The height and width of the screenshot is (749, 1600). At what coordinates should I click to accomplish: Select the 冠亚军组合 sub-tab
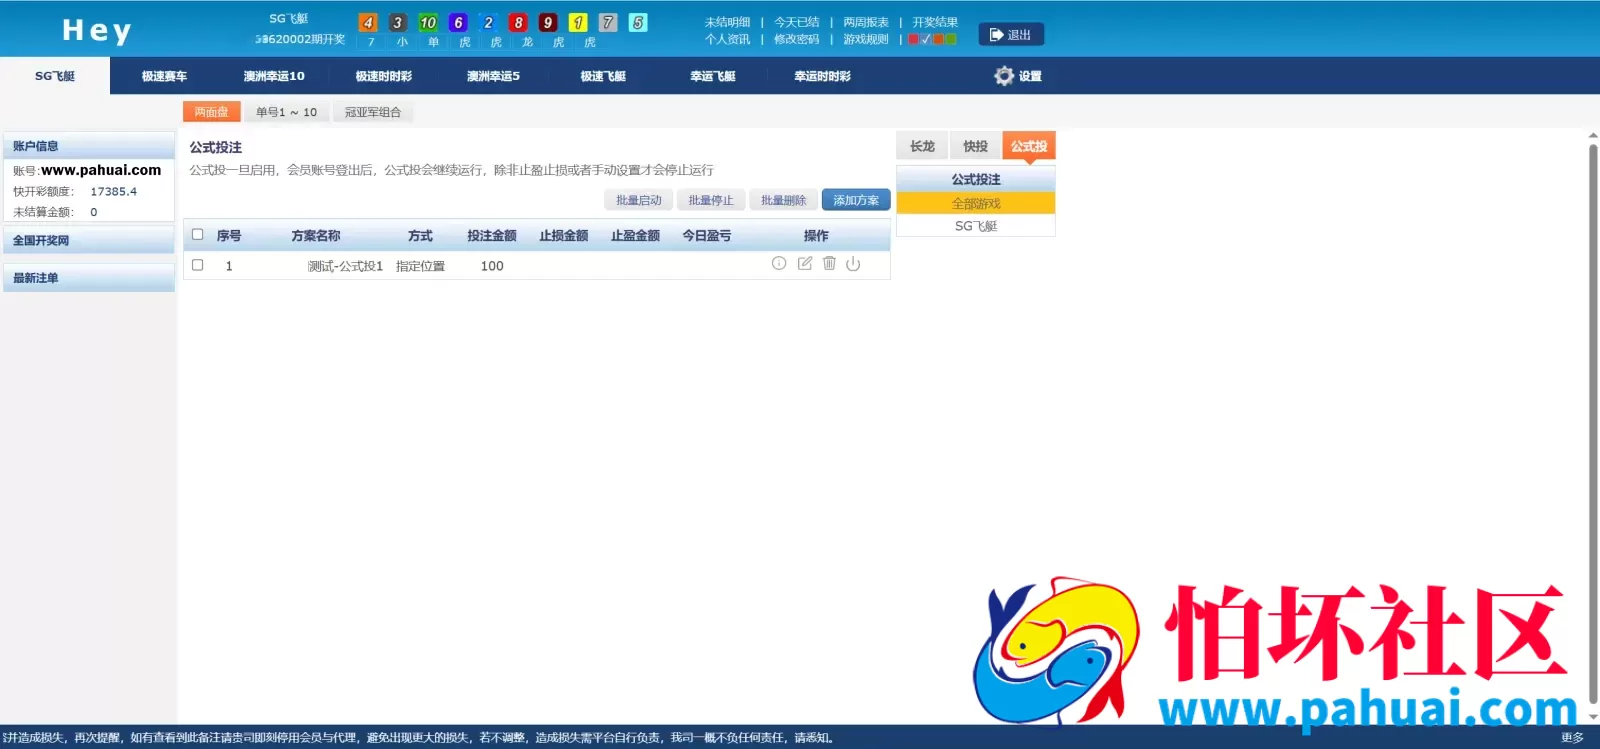[x=373, y=112]
